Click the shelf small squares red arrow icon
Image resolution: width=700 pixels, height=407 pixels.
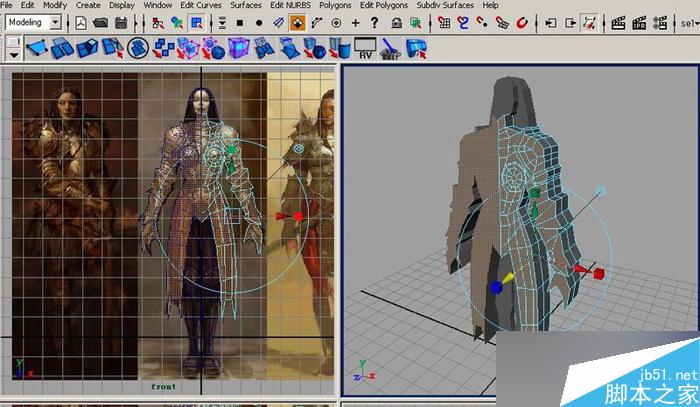pyautogui.click(x=163, y=48)
